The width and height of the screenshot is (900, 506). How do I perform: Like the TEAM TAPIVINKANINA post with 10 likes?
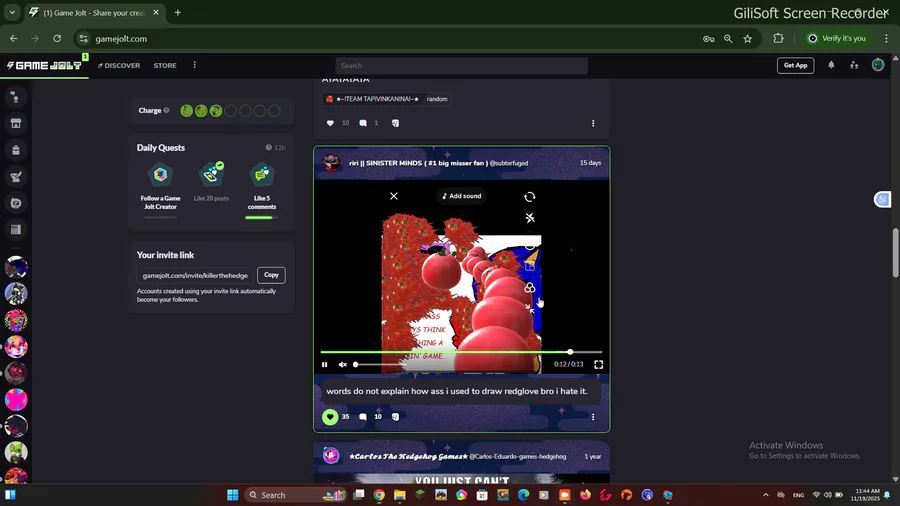tap(330, 123)
